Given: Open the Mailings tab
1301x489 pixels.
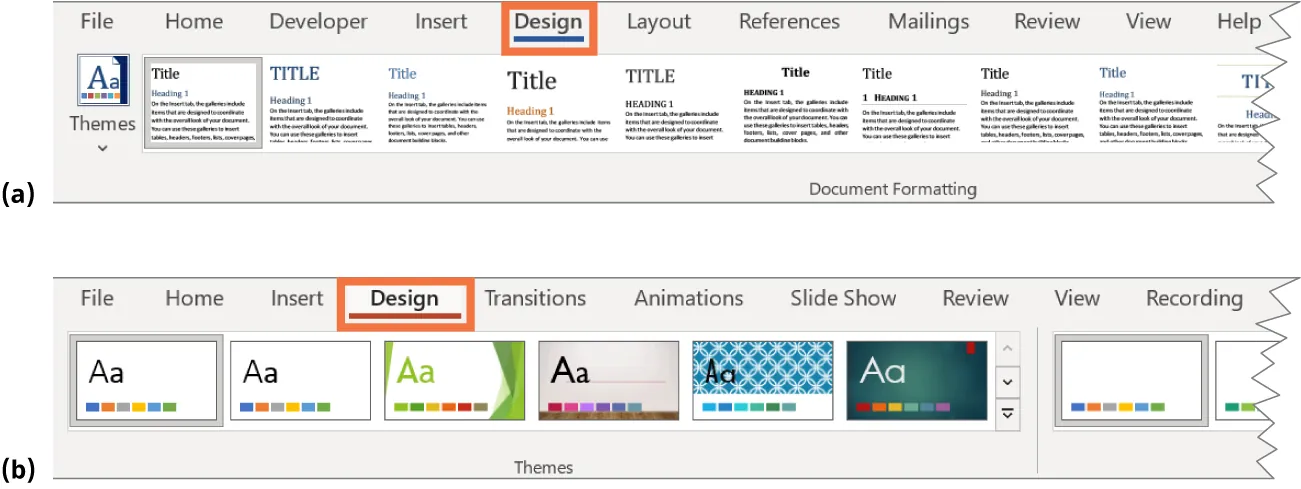Looking at the screenshot, I should point(928,22).
